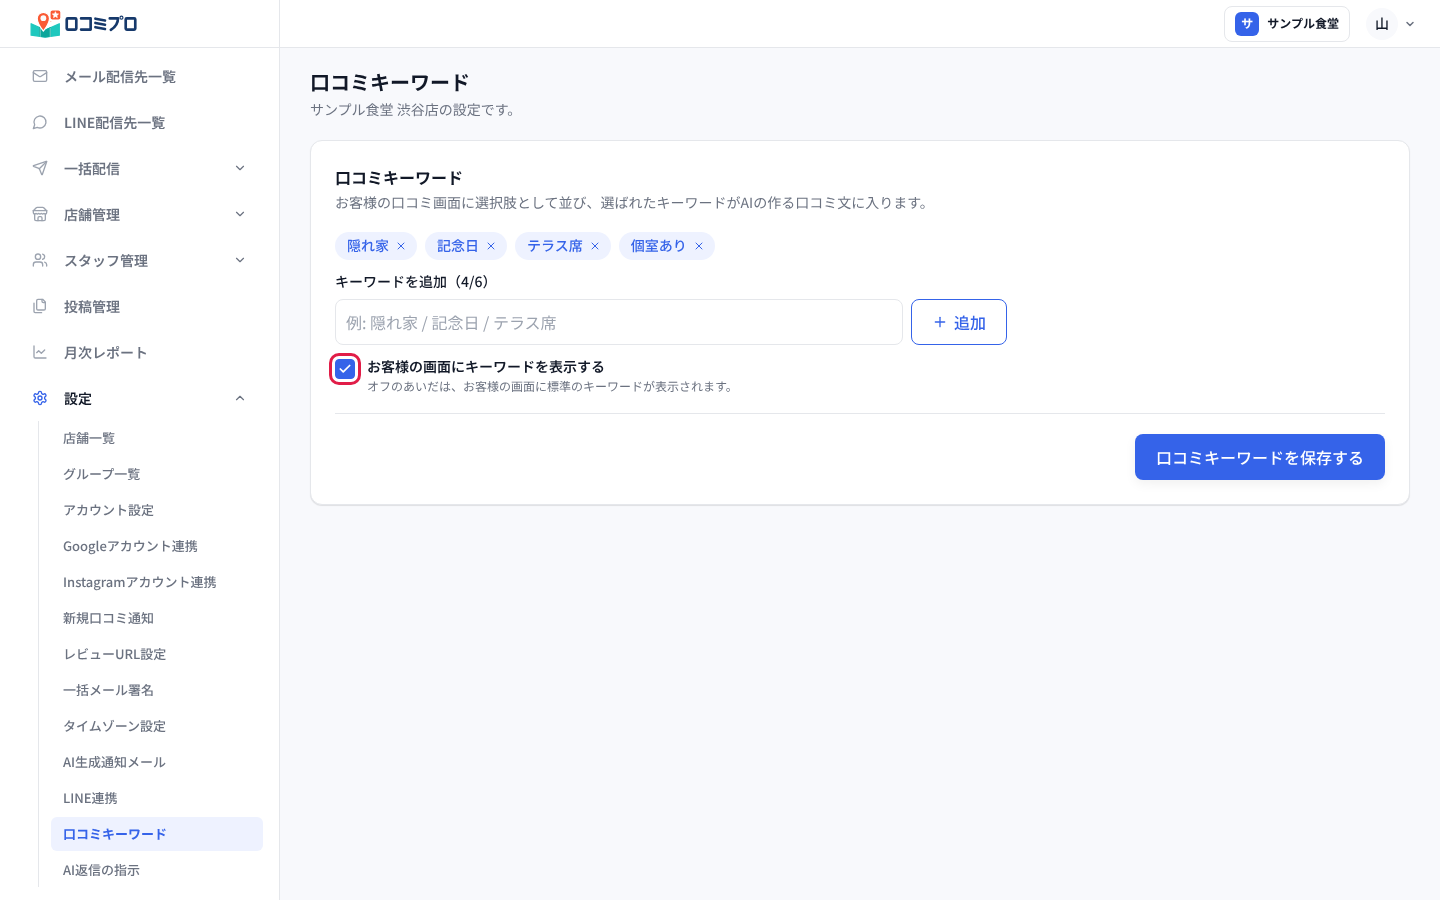This screenshot has height=900, width=1440.
Task: Open 一括メール署名 settings
Action: click(157, 690)
